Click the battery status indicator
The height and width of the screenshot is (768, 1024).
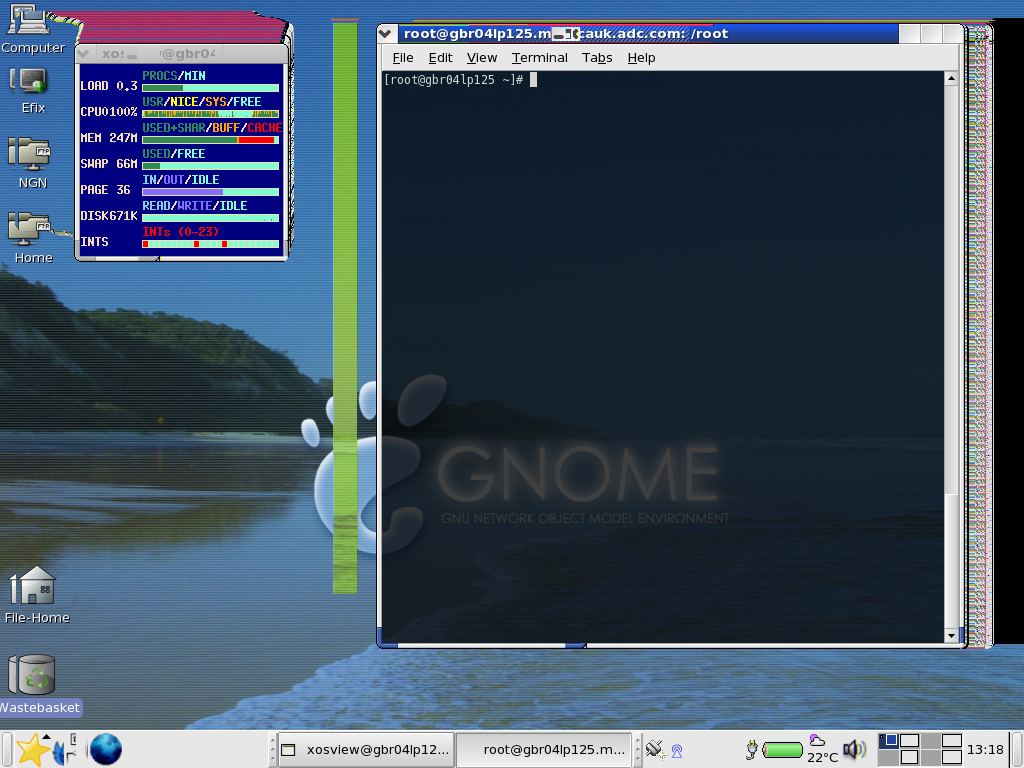[783, 749]
